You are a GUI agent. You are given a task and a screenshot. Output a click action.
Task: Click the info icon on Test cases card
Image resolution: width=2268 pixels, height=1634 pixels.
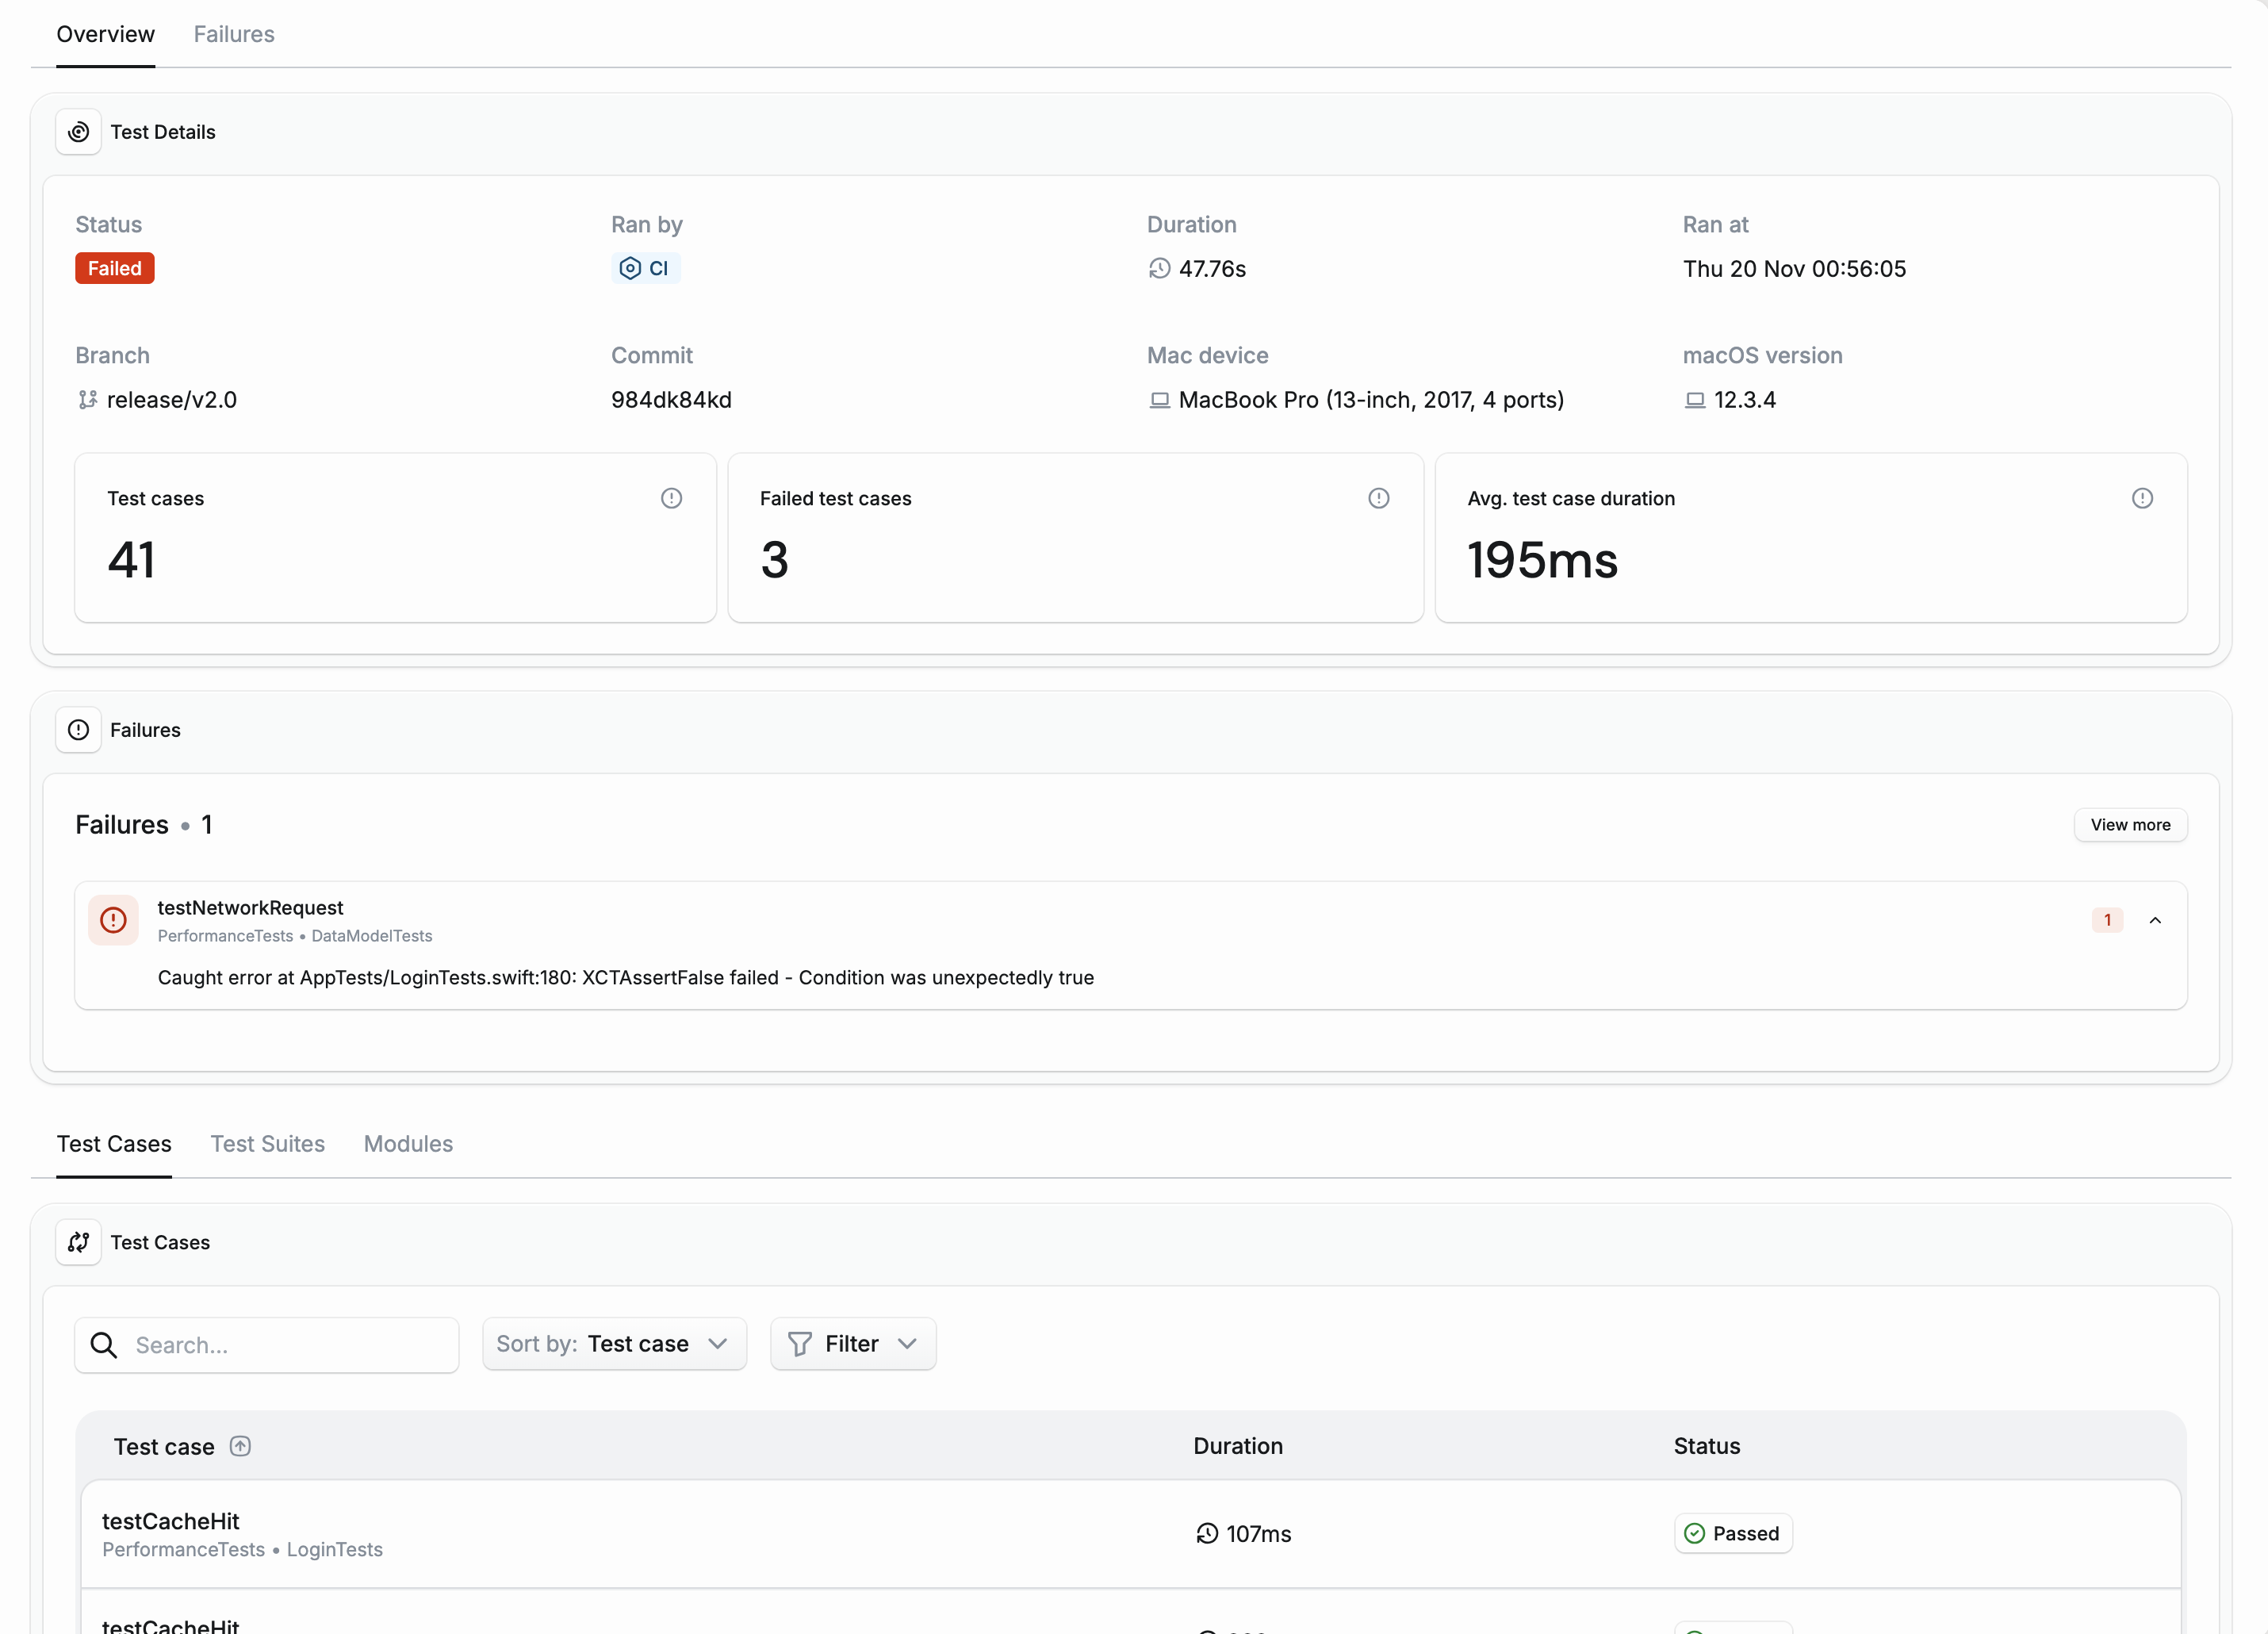[671, 498]
